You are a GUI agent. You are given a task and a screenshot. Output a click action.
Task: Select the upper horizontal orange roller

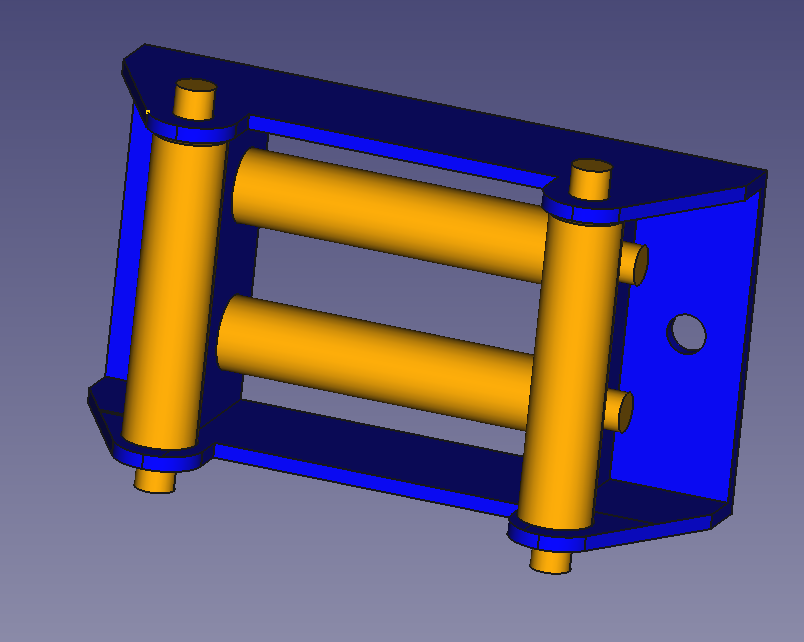point(390,214)
